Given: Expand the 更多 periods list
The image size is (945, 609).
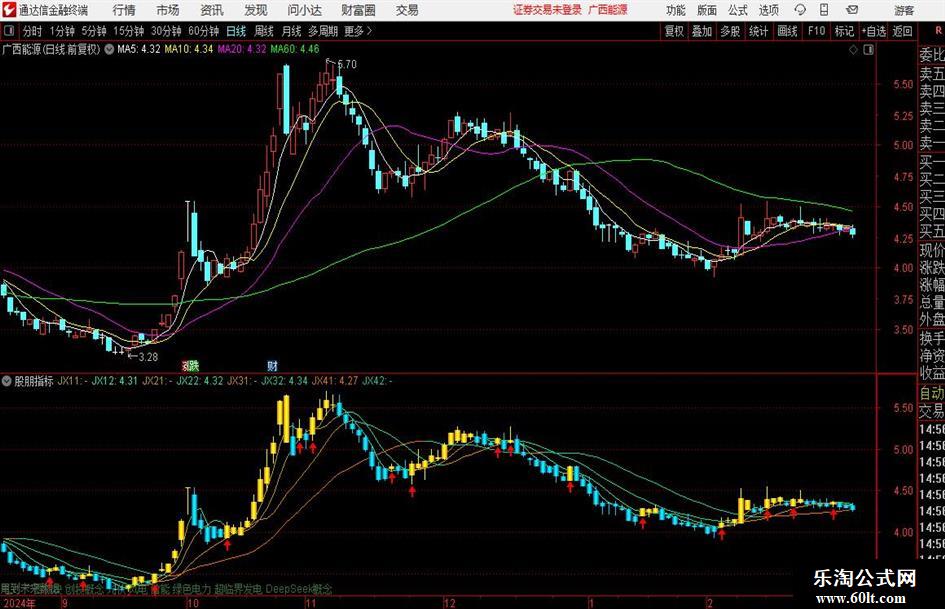Looking at the screenshot, I should click(358, 31).
